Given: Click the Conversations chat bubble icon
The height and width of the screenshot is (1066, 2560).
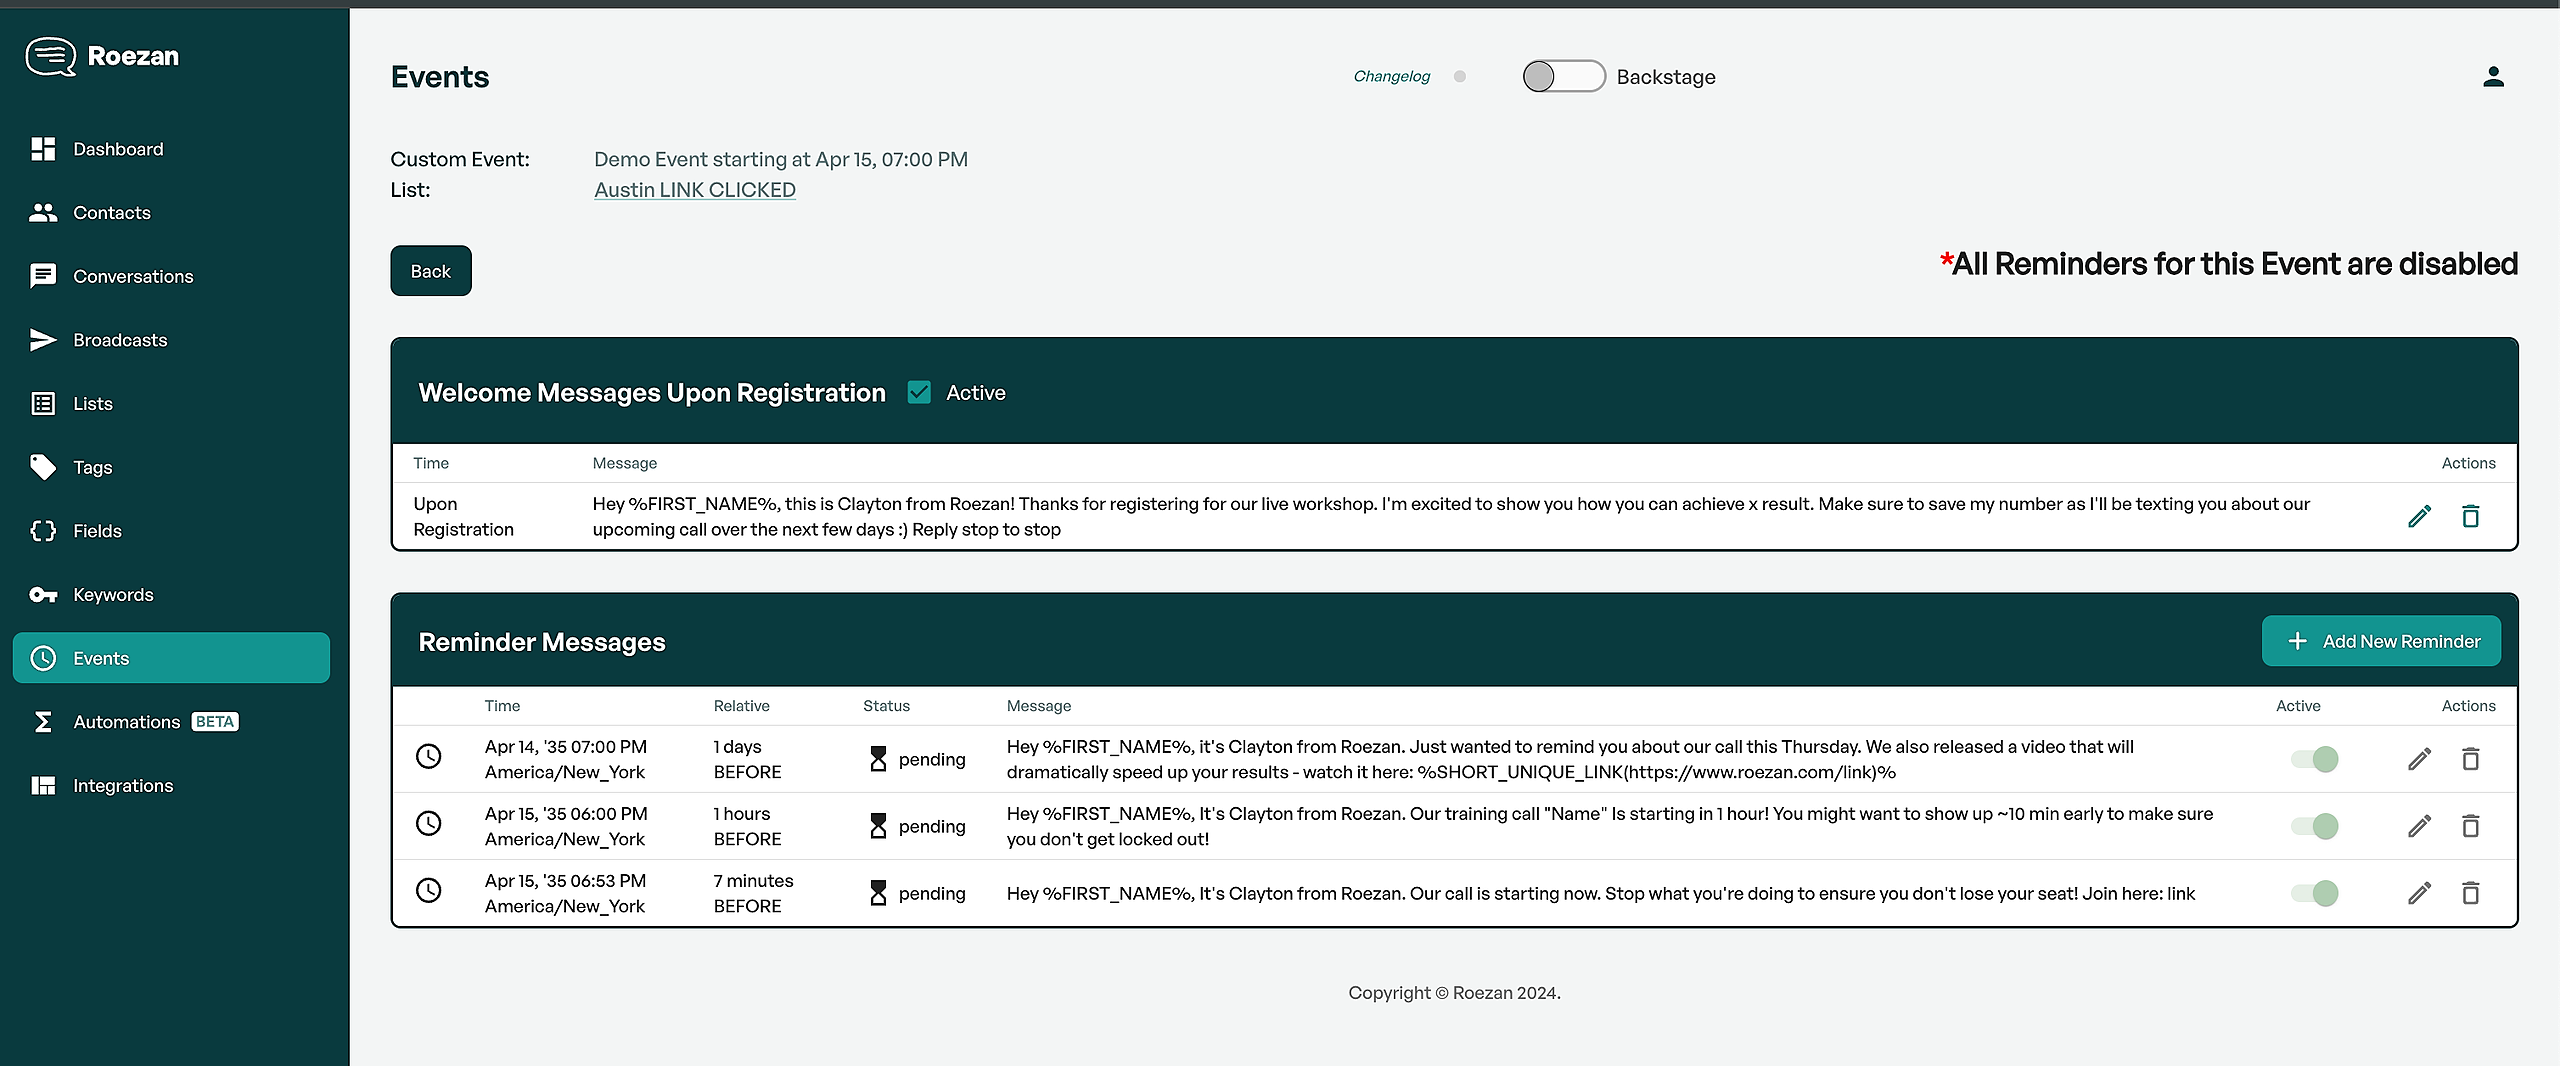Looking at the screenshot, I should click(43, 276).
